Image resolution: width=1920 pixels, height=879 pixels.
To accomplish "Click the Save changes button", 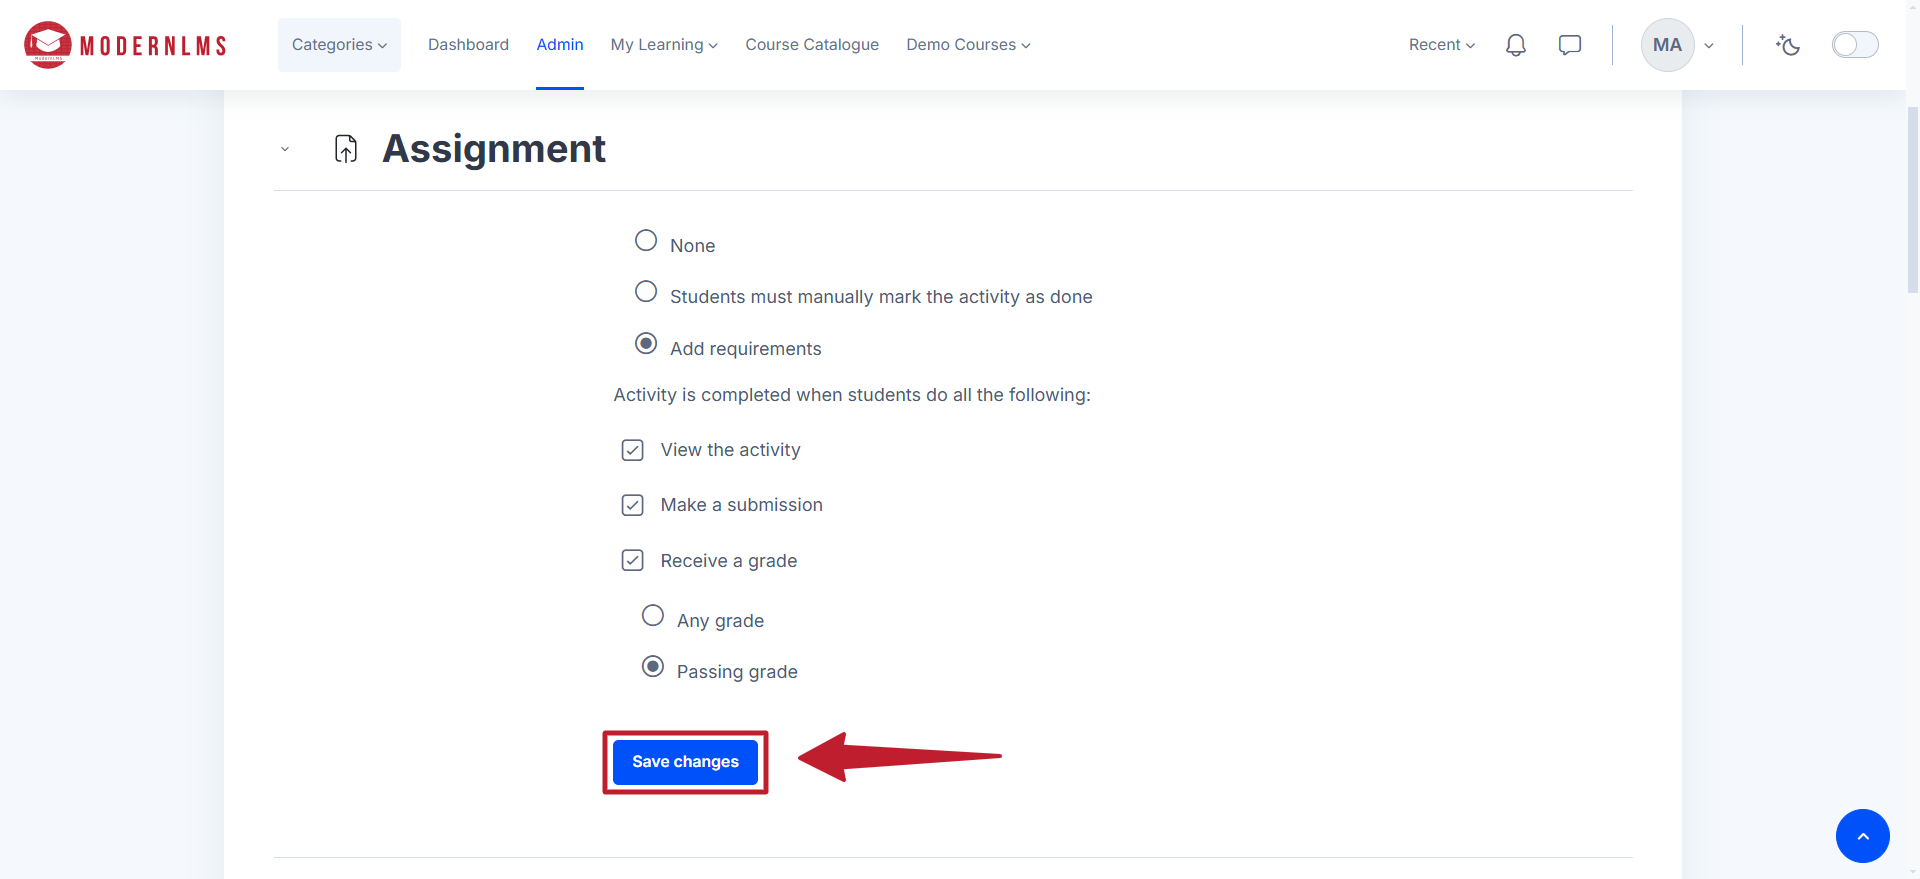I will pos(685,762).
